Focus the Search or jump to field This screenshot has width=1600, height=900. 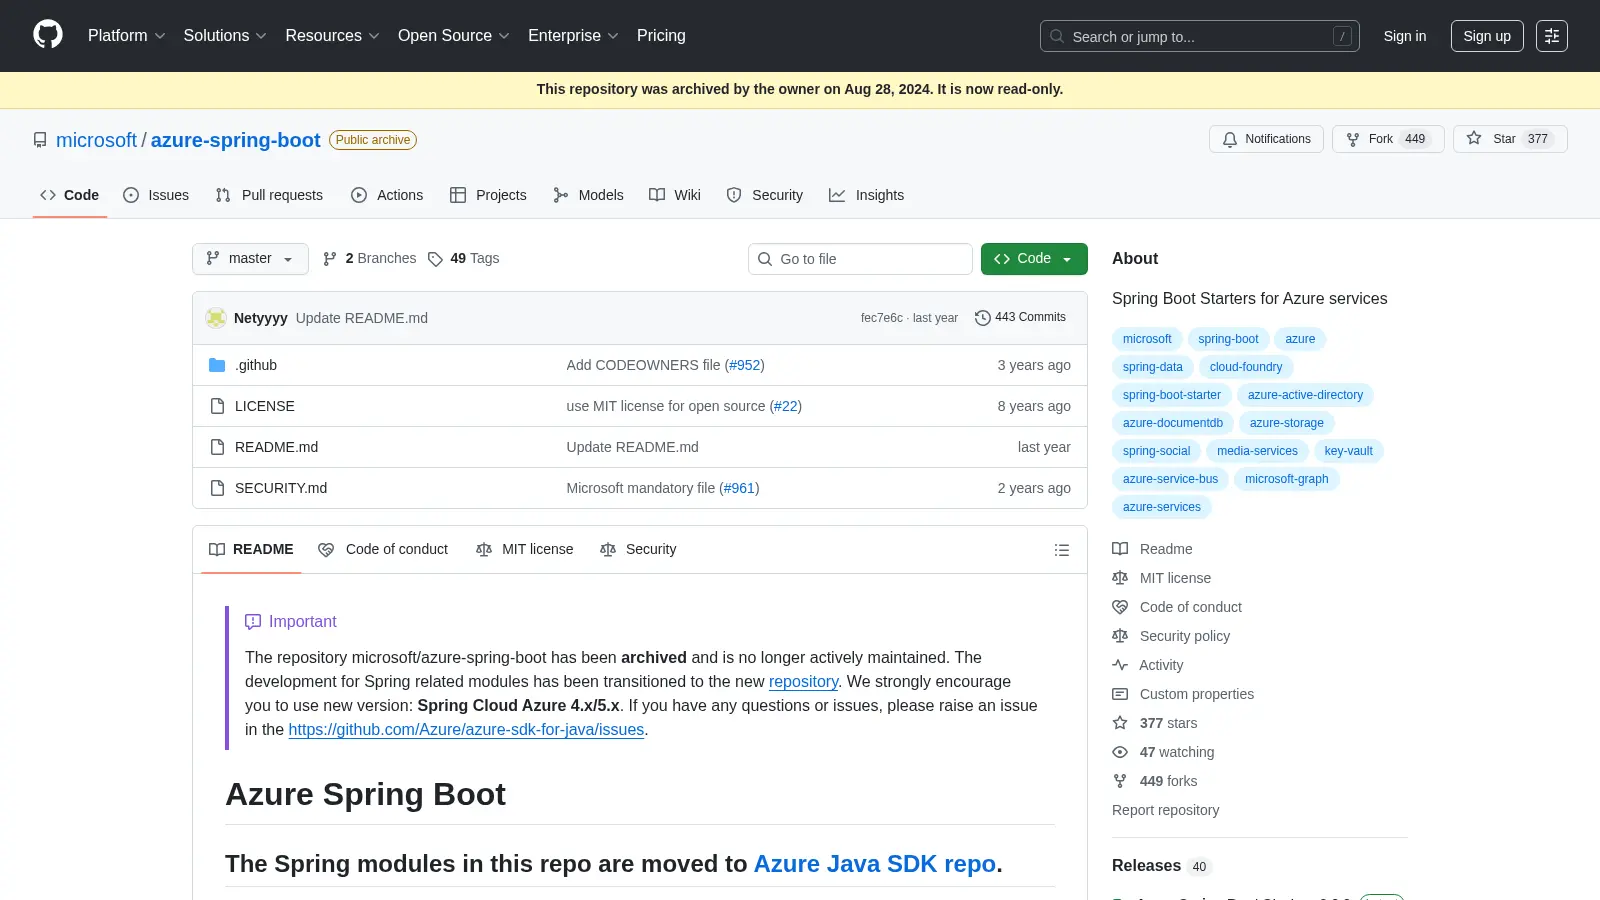[x=1200, y=36]
